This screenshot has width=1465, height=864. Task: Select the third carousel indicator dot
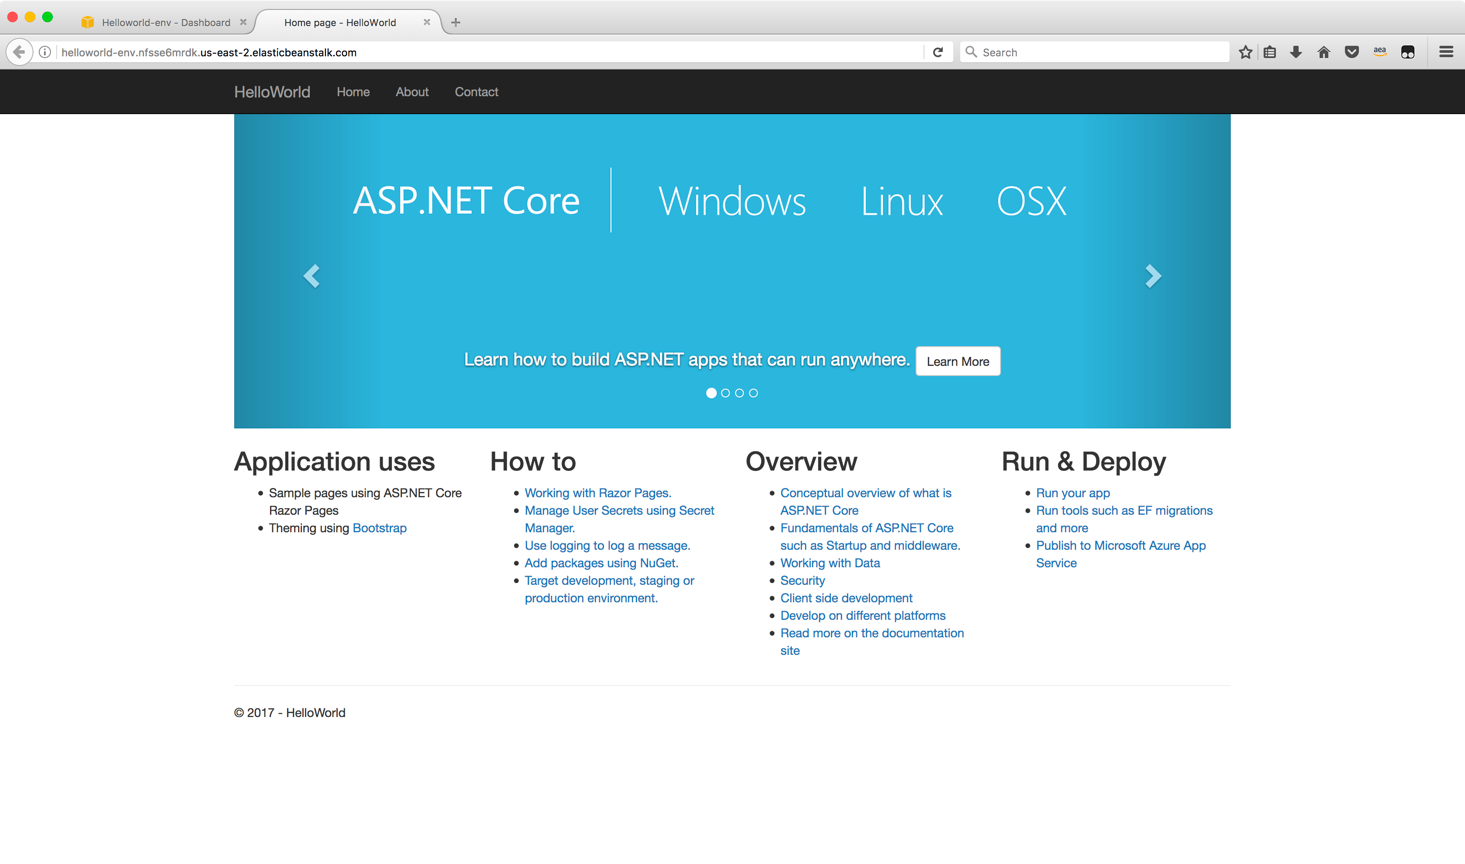coord(740,393)
